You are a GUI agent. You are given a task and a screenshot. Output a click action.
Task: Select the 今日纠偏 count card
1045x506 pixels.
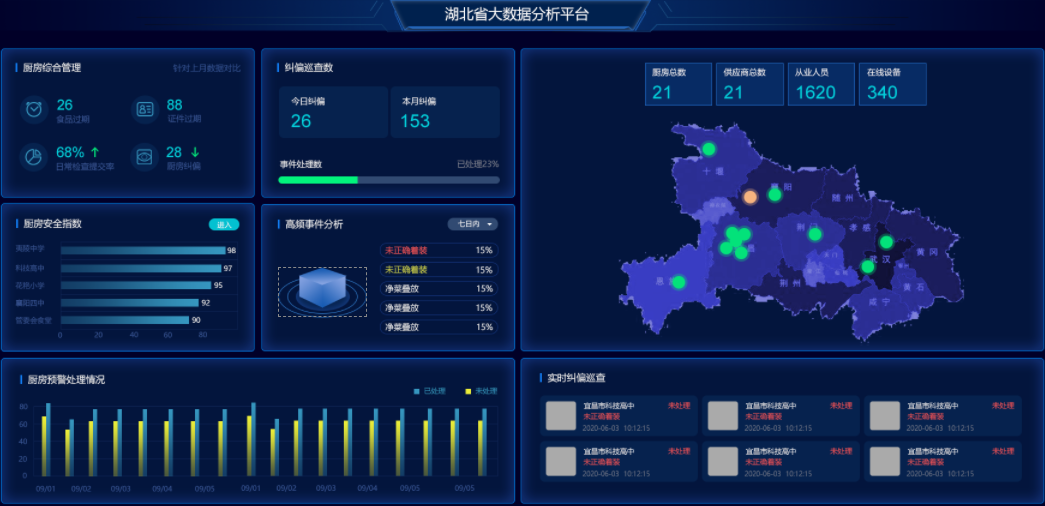coord(333,112)
